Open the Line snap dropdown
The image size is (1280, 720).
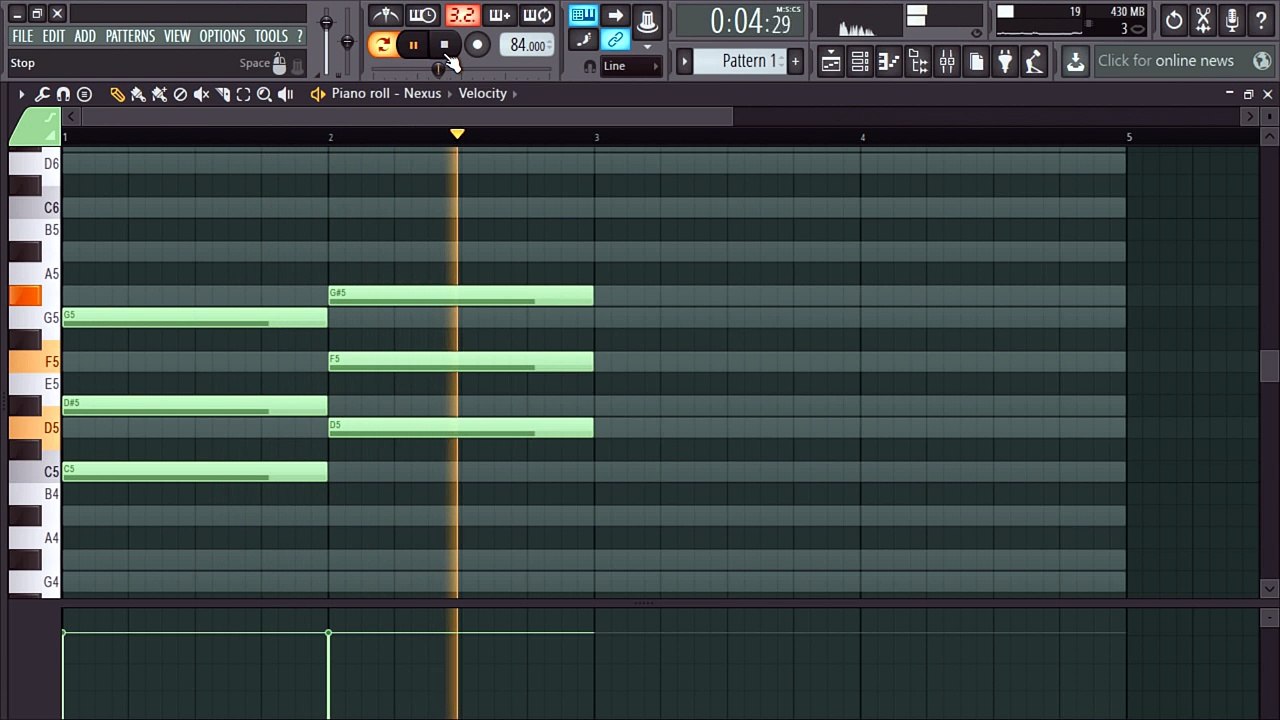(x=630, y=66)
